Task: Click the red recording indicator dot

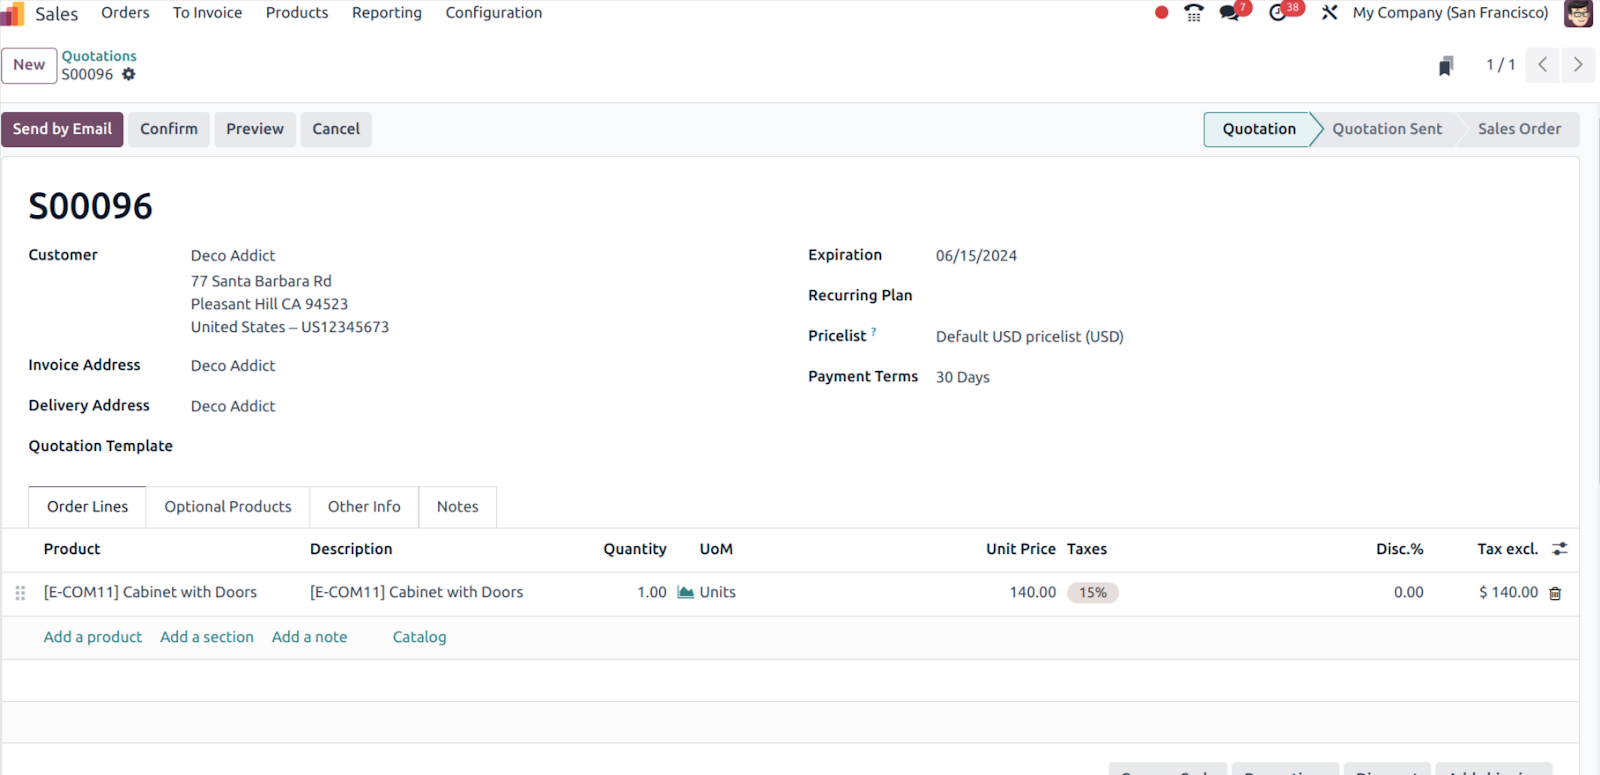Action: pyautogui.click(x=1161, y=13)
